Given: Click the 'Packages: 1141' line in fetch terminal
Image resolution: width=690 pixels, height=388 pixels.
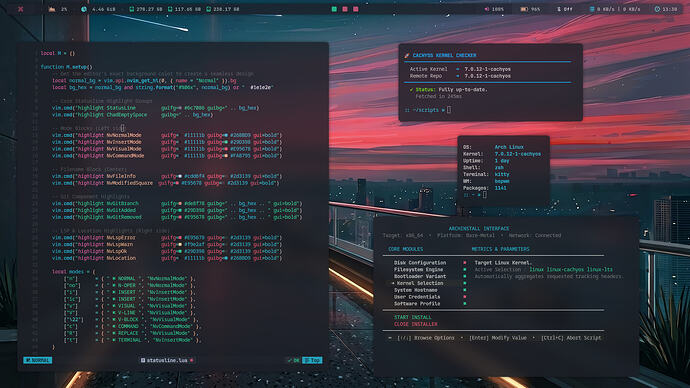Looking at the screenshot, I should point(484,188).
